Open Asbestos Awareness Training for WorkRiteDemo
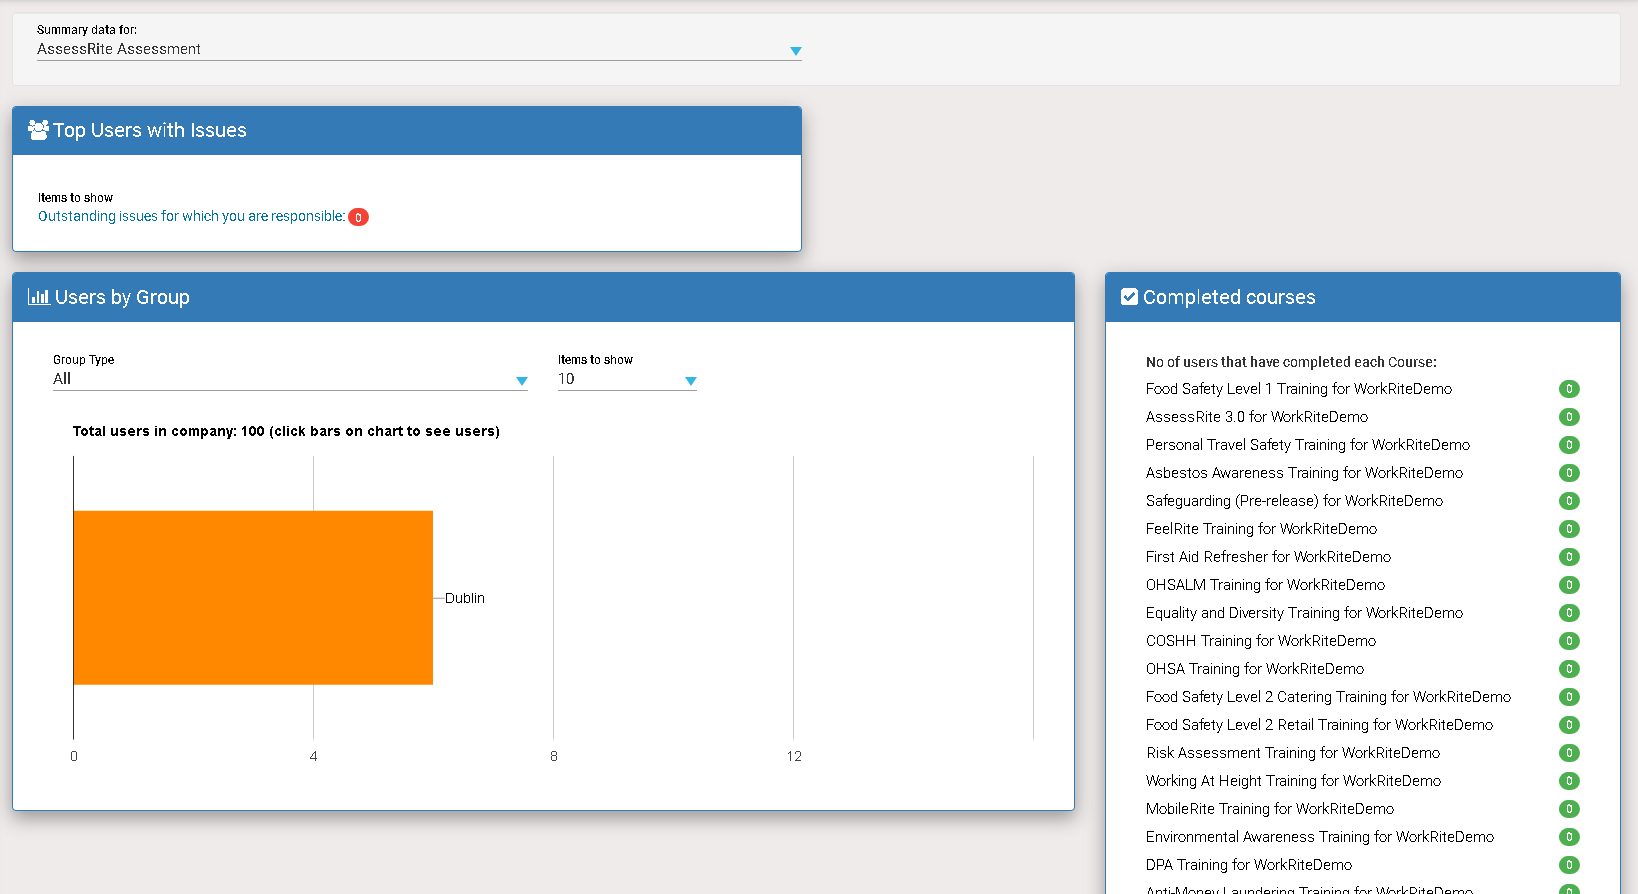The image size is (1638, 894). click(1304, 473)
